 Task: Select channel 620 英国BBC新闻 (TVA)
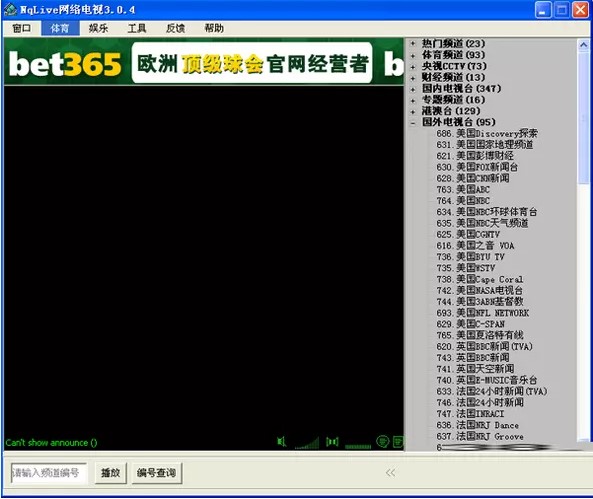[484, 347]
